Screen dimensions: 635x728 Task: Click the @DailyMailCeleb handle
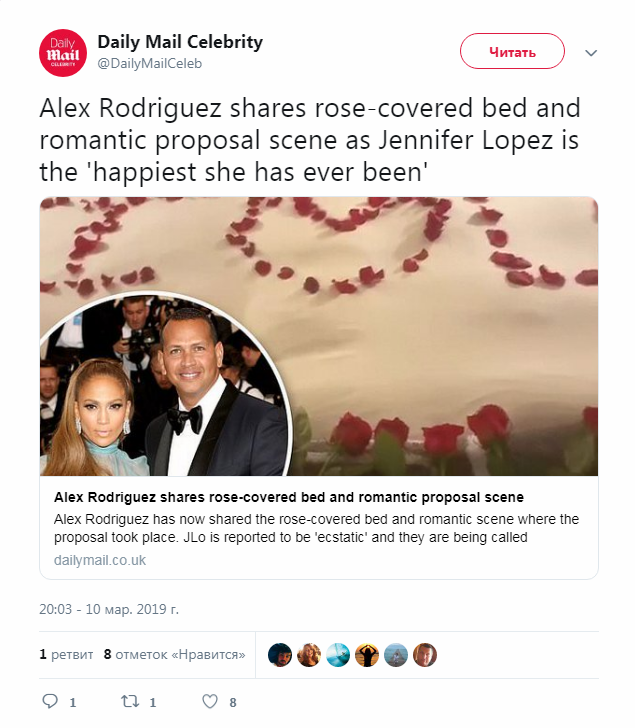coord(149,63)
